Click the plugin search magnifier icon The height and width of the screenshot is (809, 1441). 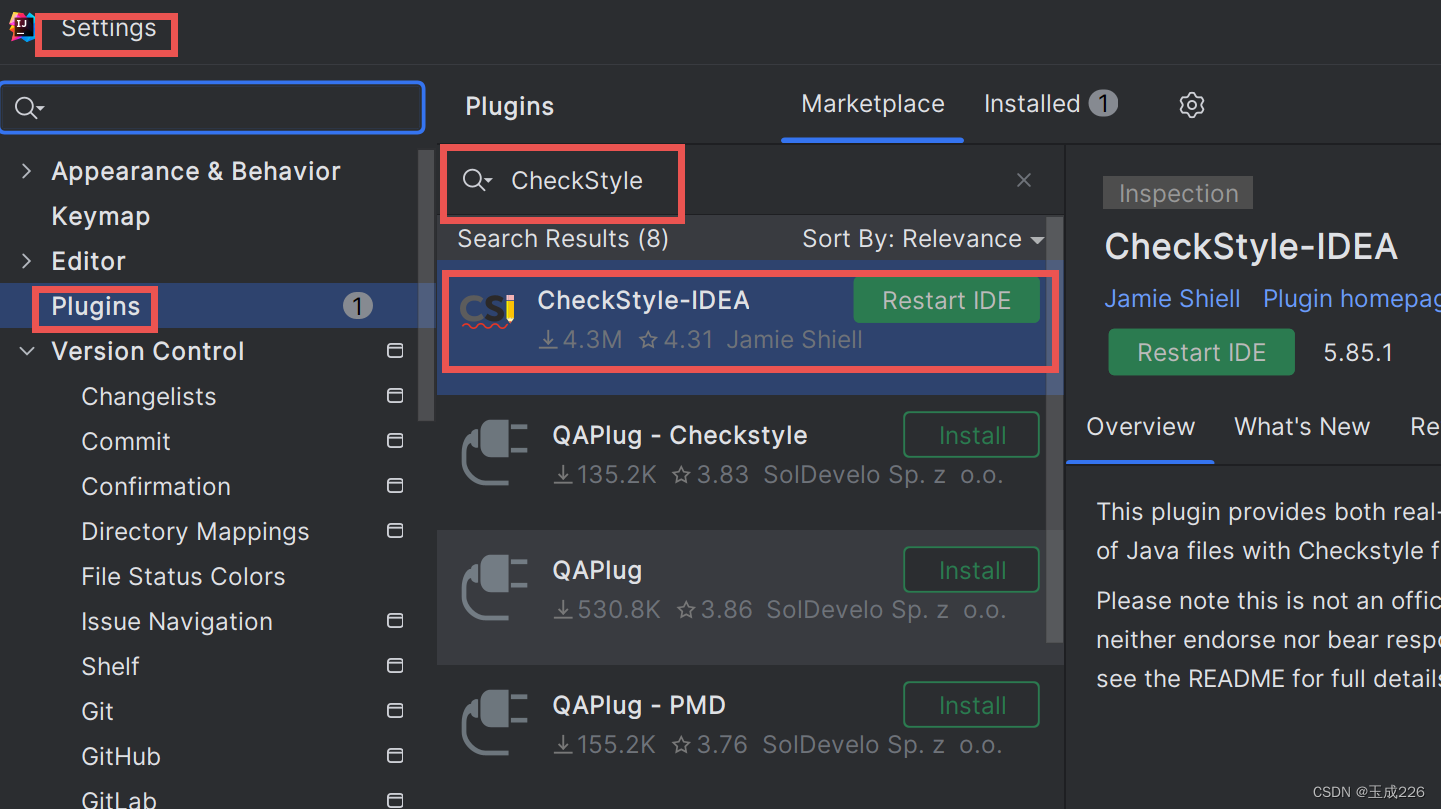pos(477,181)
